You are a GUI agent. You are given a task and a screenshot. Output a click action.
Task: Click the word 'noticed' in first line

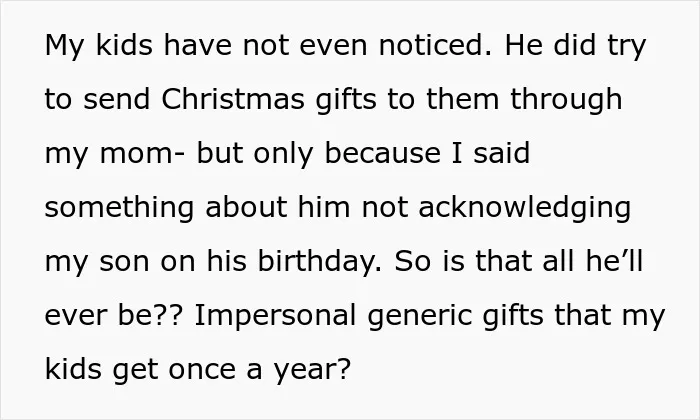(434, 46)
